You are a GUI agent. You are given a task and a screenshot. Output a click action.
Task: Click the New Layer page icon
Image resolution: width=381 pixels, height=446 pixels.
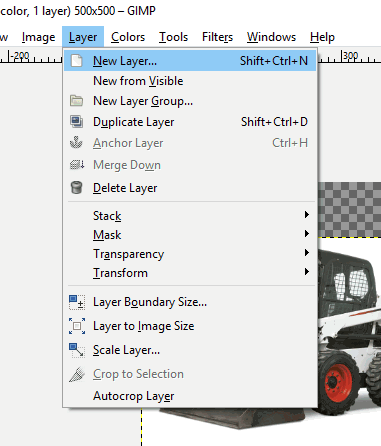(77, 61)
